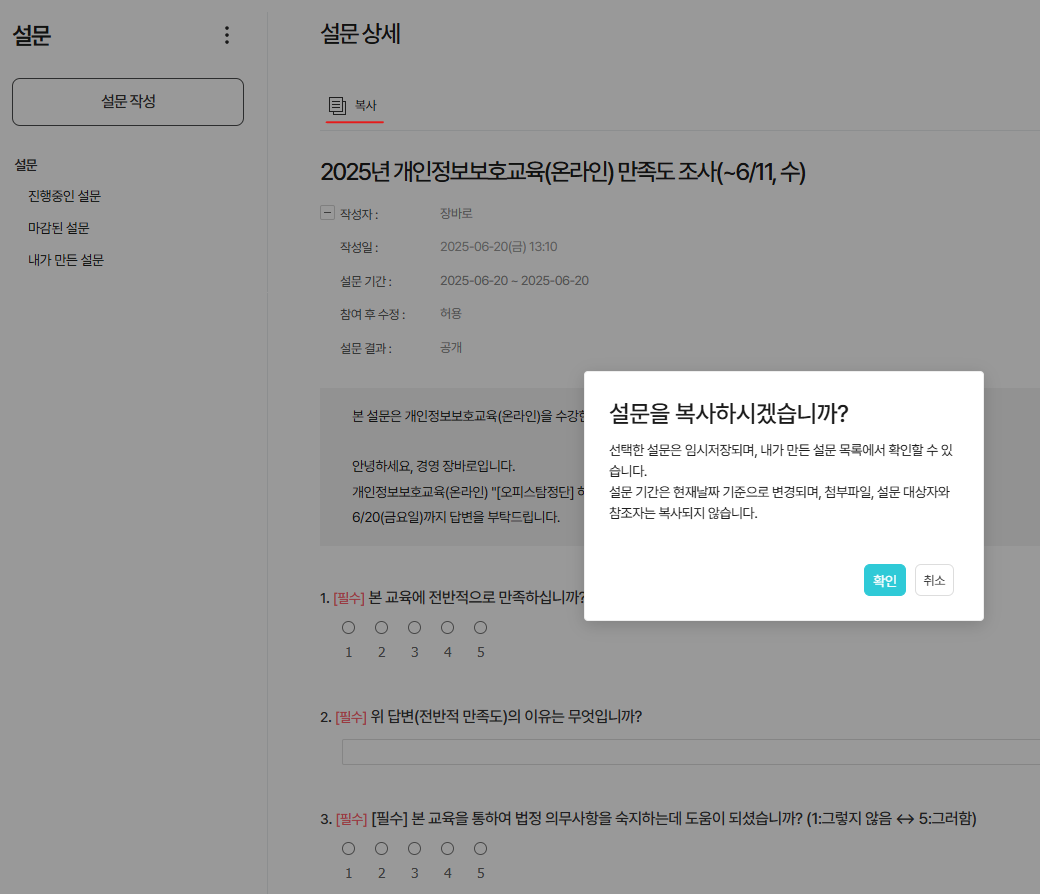Select rating 1 for question 1

349,628
